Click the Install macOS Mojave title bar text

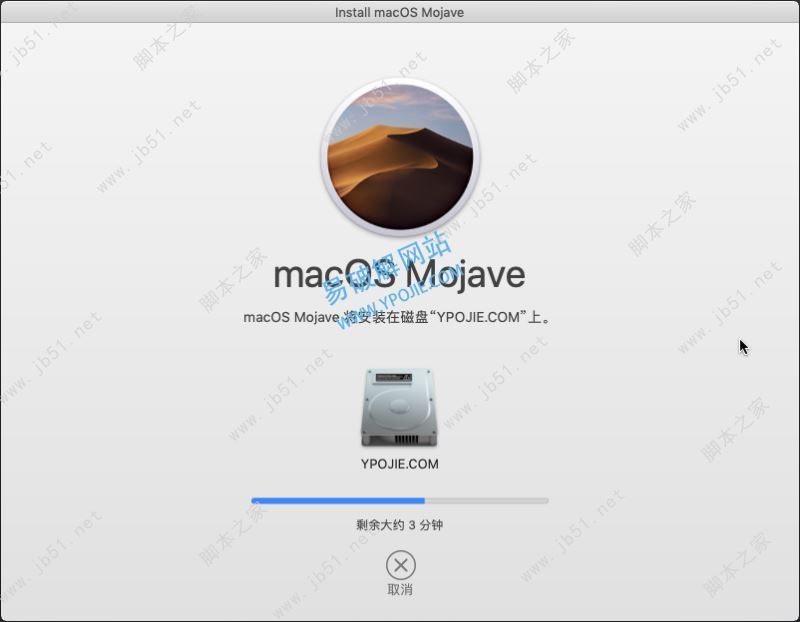(400, 11)
